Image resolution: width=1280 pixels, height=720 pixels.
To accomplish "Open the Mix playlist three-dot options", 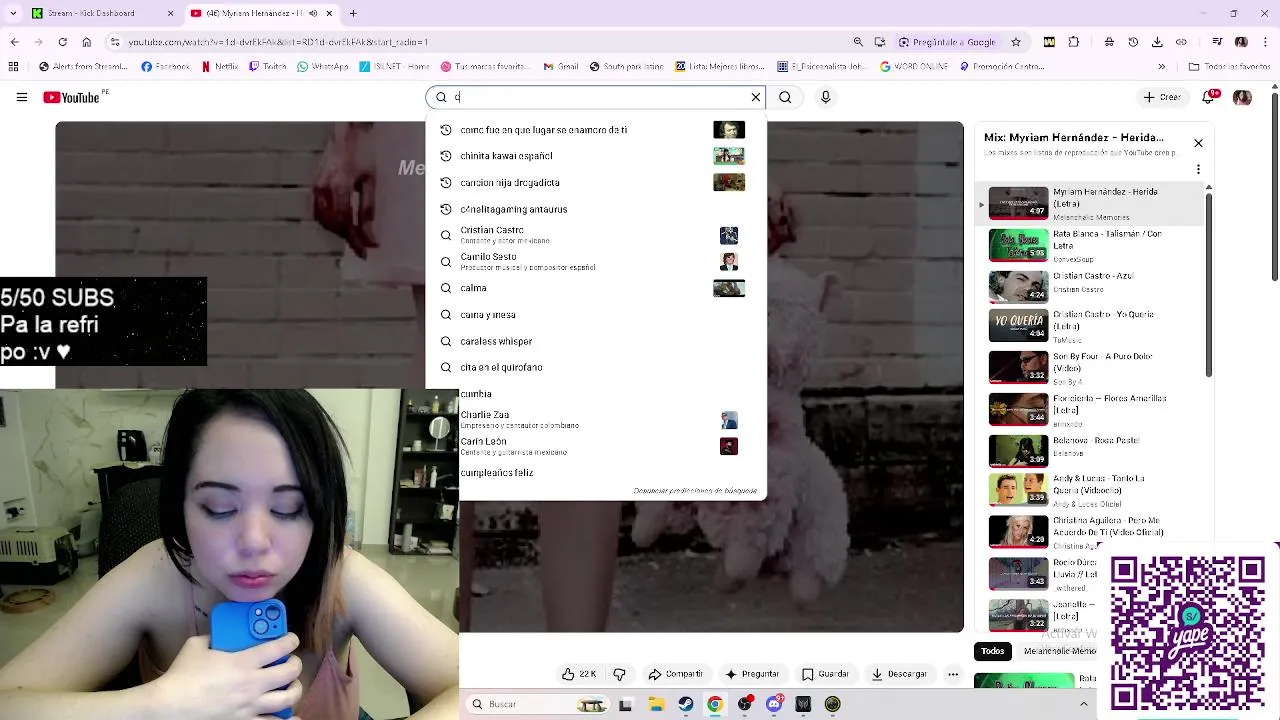I will pos(1198,169).
